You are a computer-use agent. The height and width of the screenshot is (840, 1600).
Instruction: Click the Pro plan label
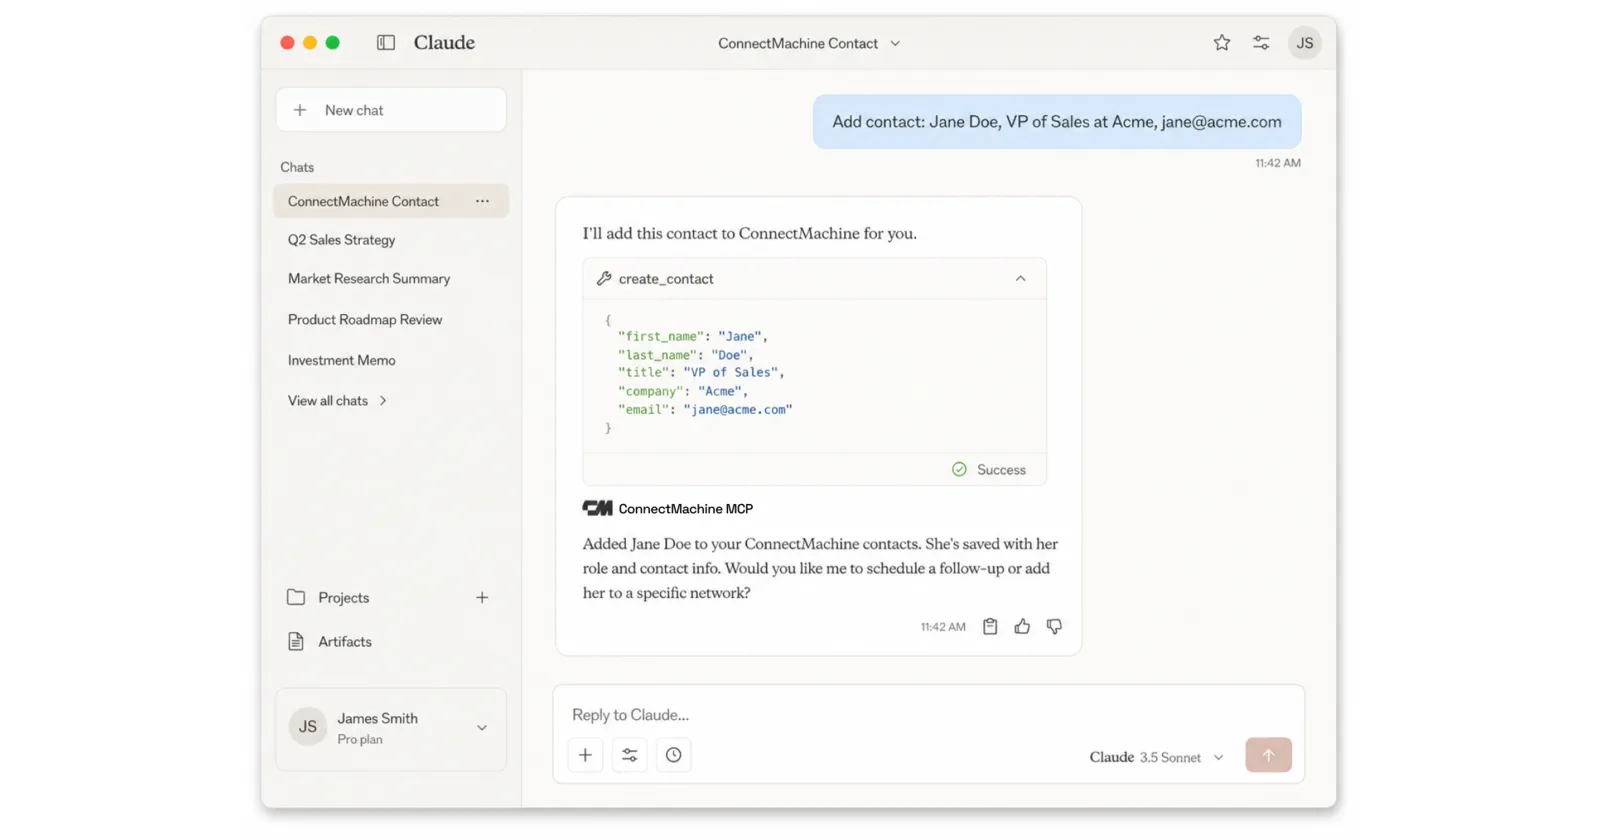tap(360, 740)
